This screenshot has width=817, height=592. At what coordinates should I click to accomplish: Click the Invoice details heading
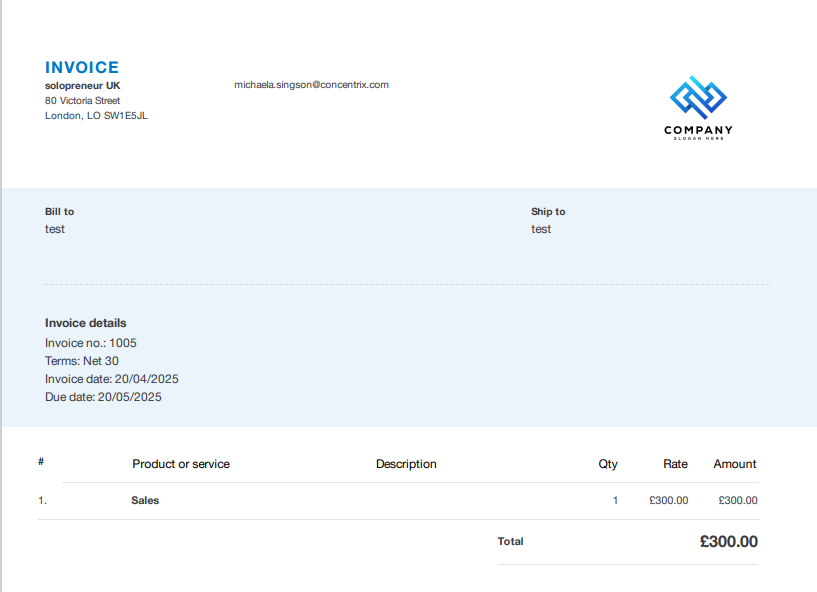[x=85, y=323]
